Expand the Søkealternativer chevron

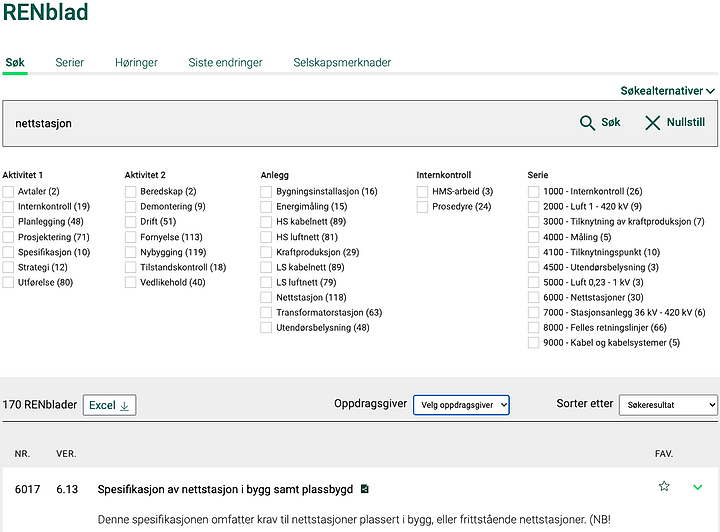(710, 91)
